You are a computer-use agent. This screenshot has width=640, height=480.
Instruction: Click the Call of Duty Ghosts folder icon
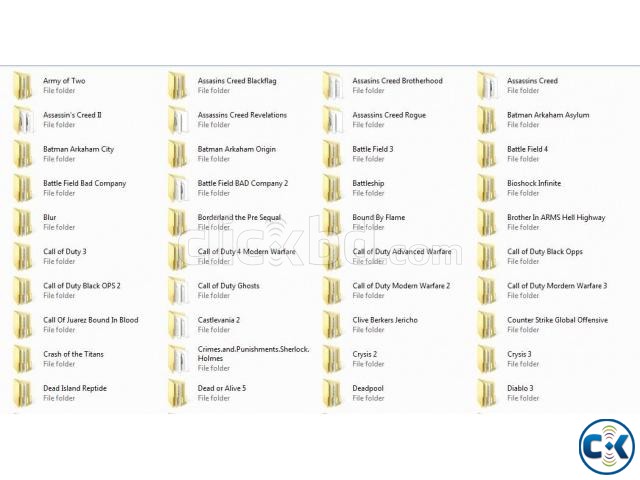[177, 291]
